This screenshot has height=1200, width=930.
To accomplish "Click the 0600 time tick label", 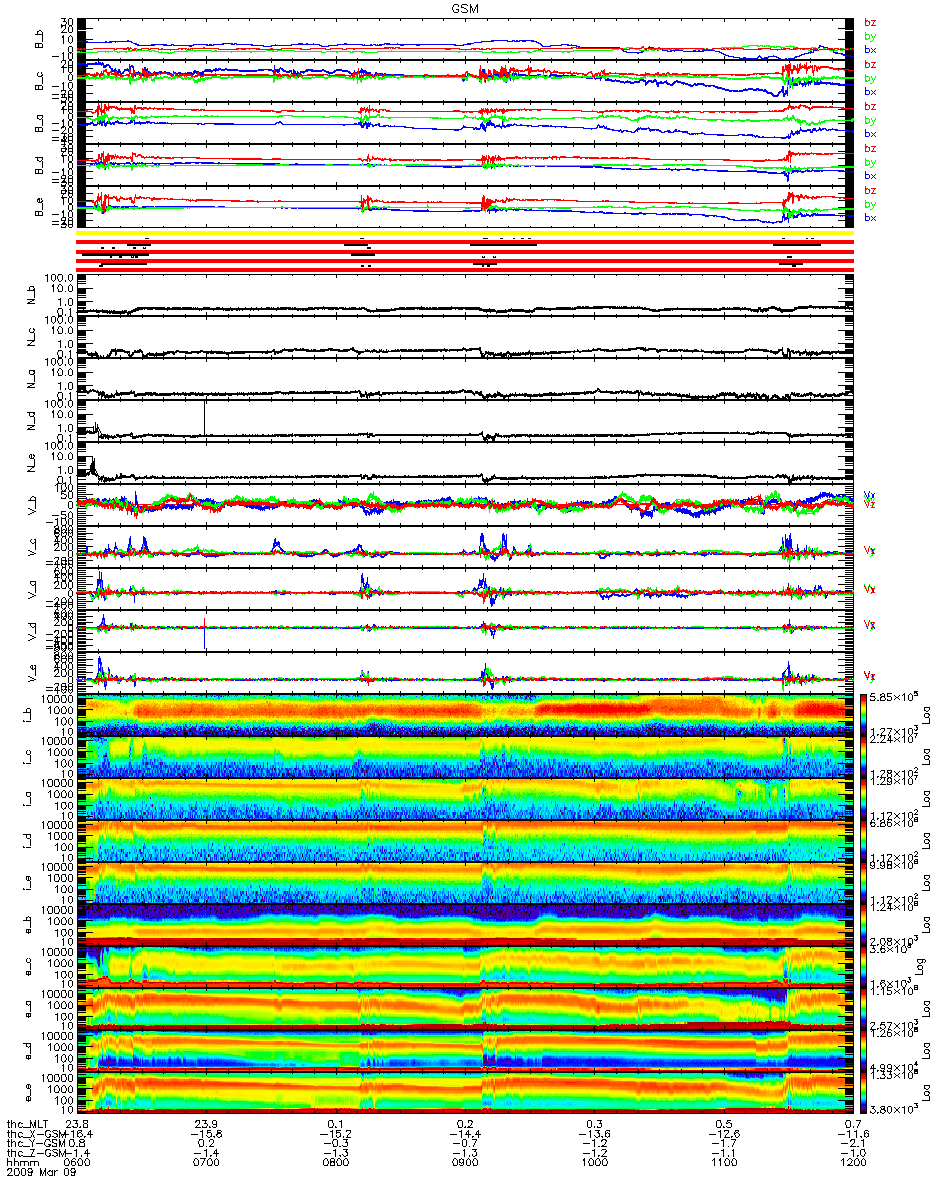I will [x=77, y=1164].
